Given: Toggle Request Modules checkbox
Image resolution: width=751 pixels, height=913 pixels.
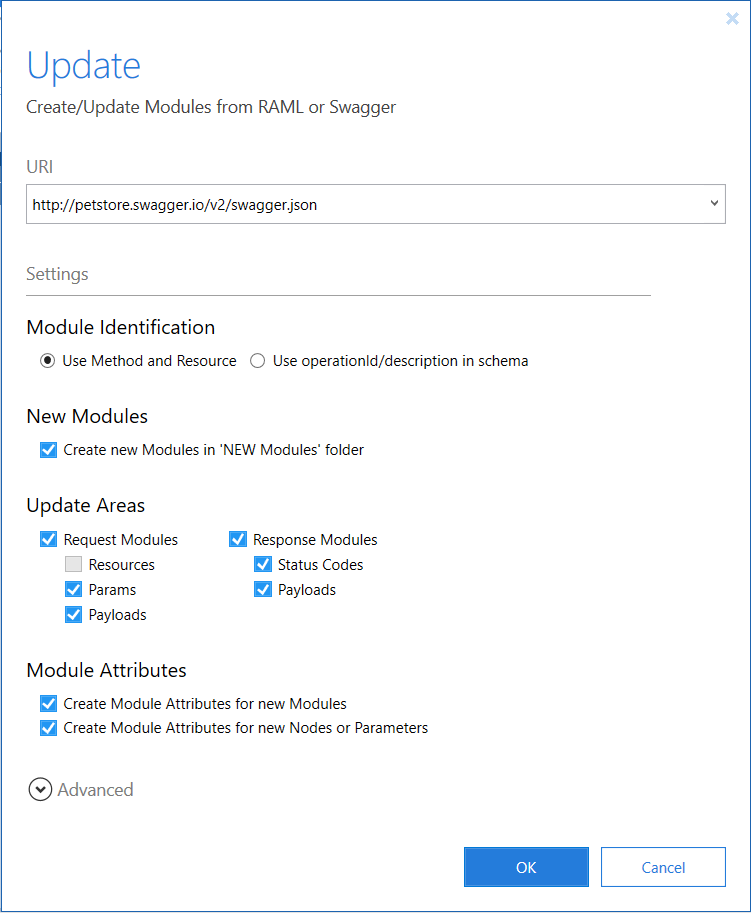Looking at the screenshot, I should (x=49, y=540).
